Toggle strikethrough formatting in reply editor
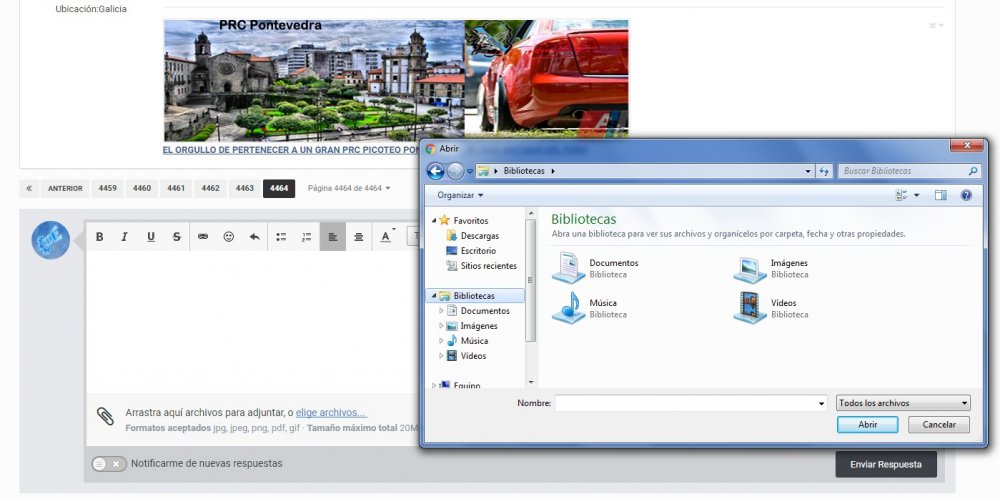1000x499 pixels. (177, 237)
